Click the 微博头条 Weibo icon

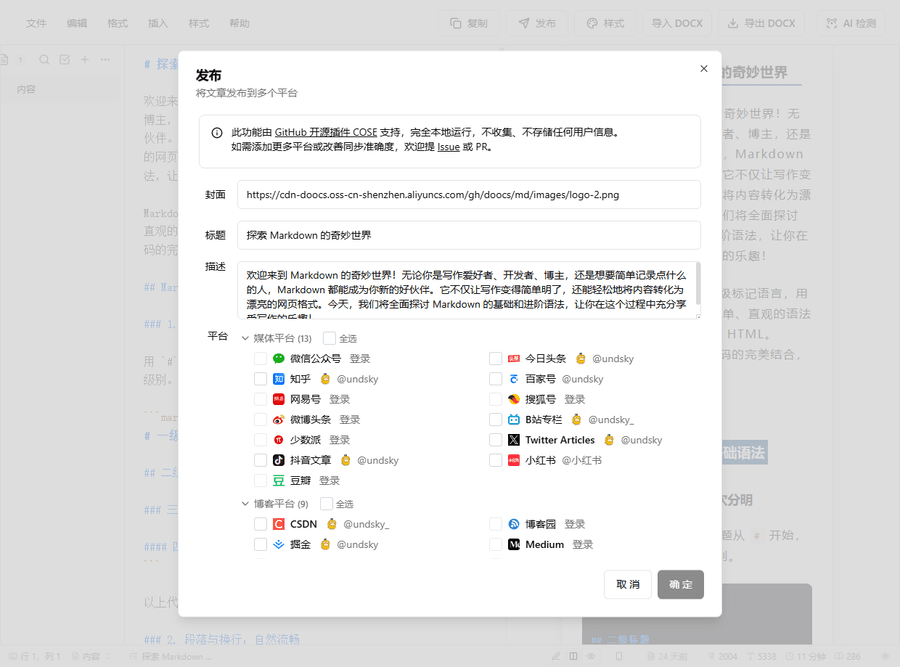point(278,420)
